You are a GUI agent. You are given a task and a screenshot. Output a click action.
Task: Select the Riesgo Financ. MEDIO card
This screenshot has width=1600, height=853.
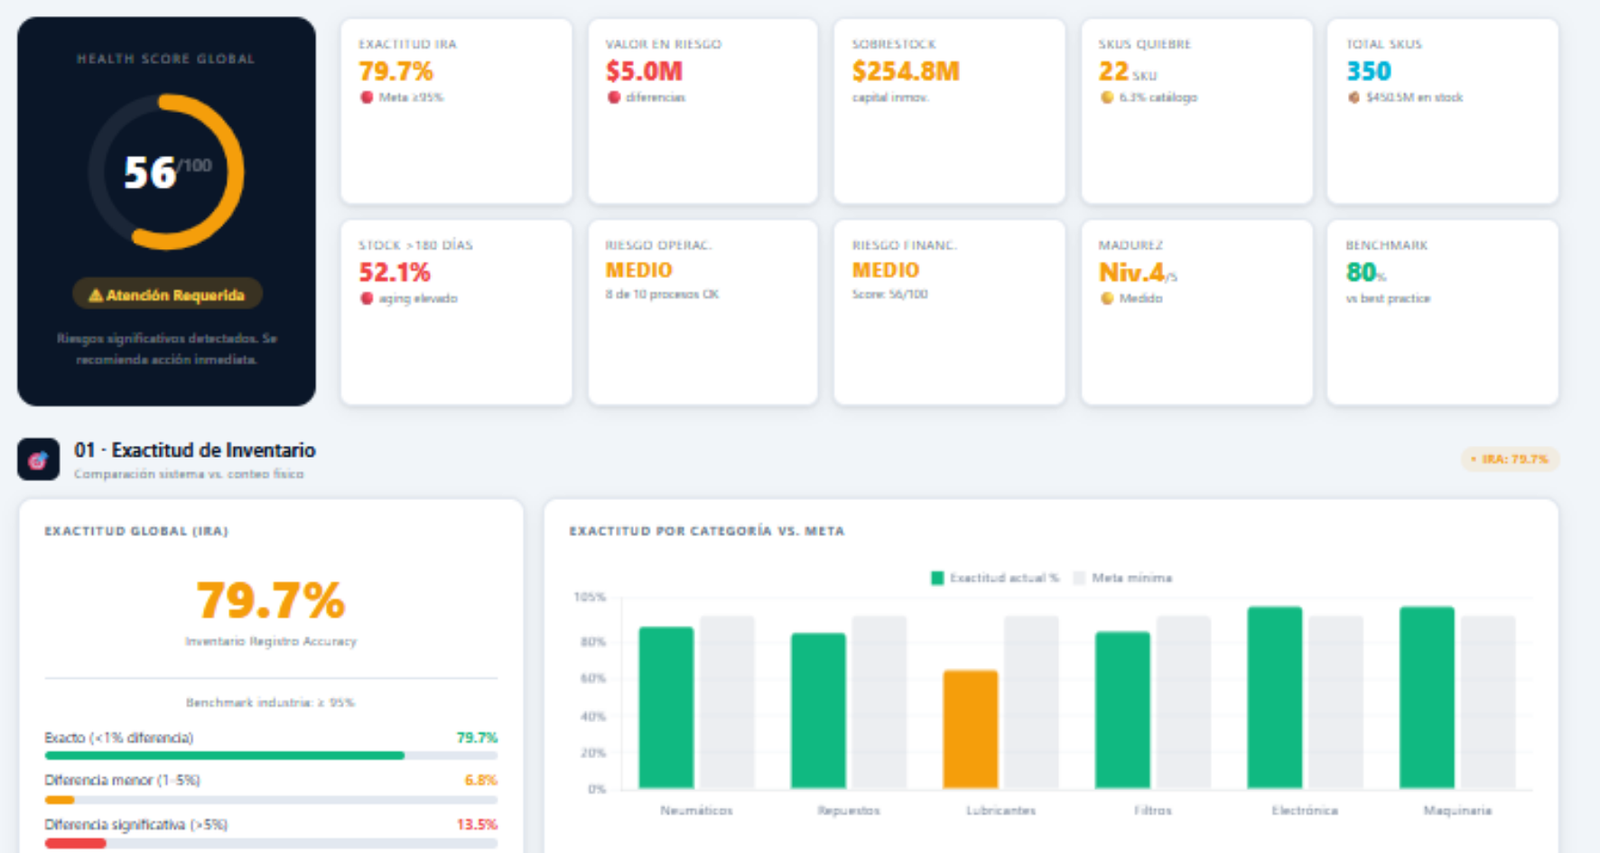point(949,312)
